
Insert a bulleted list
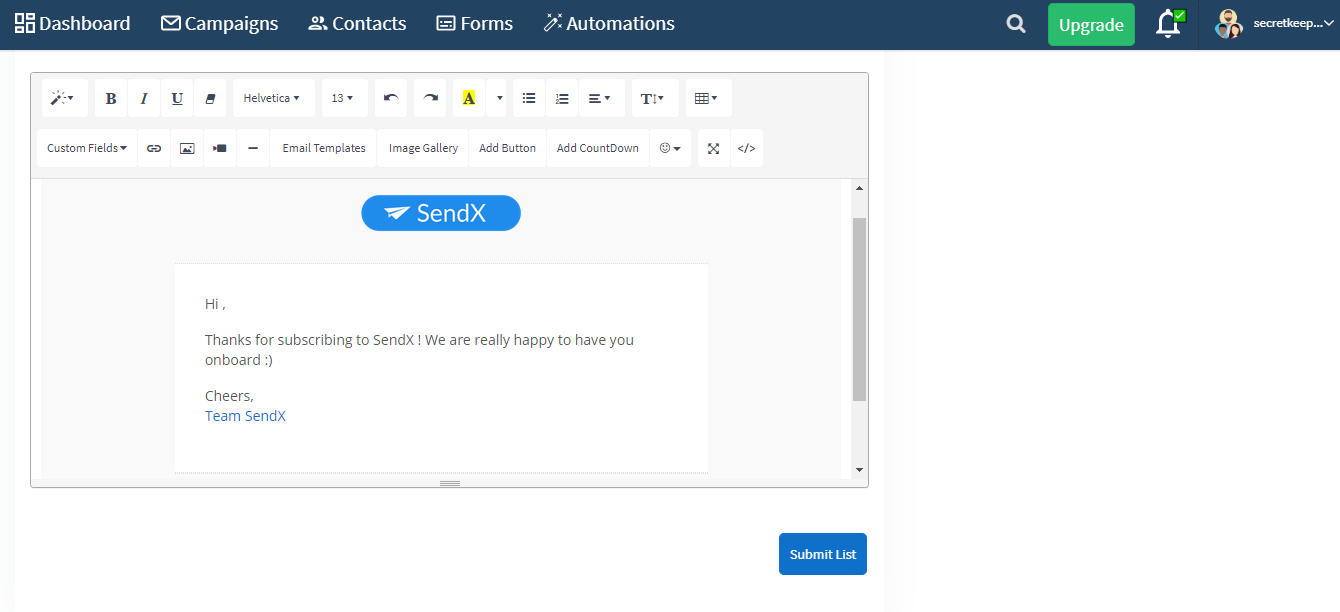pyautogui.click(x=529, y=98)
